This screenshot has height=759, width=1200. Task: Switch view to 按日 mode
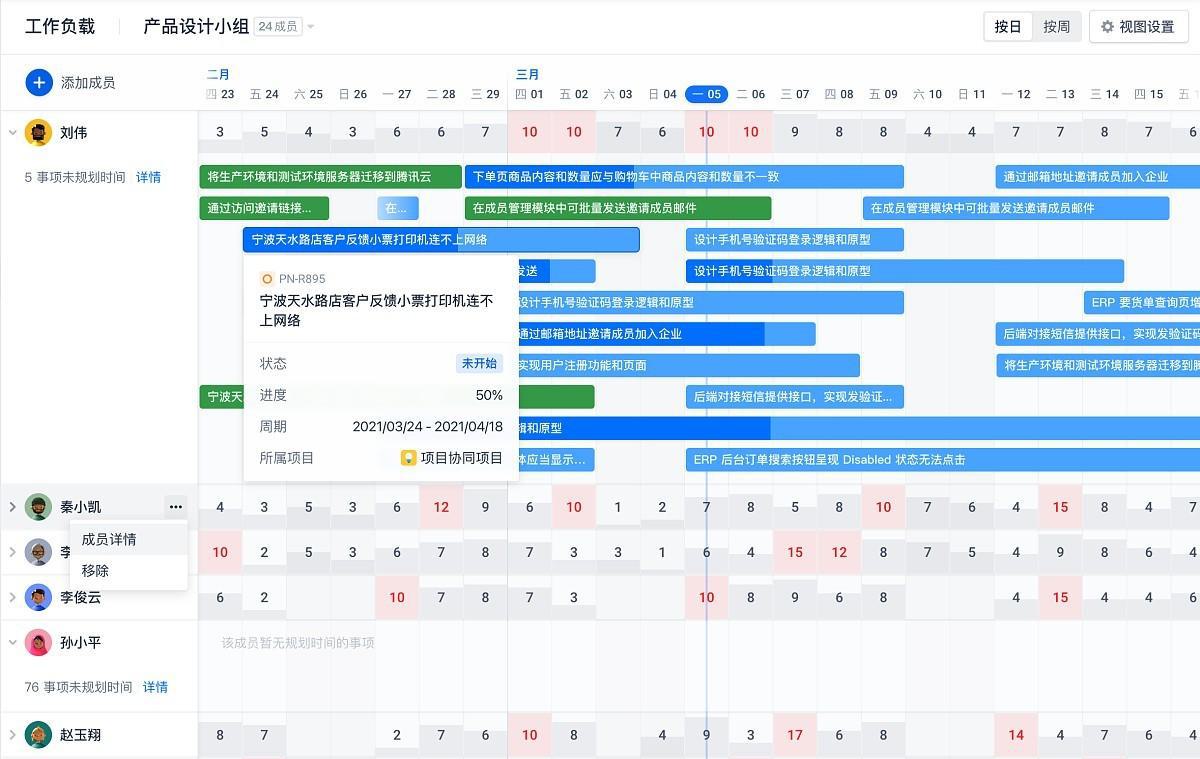(x=1007, y=27)
